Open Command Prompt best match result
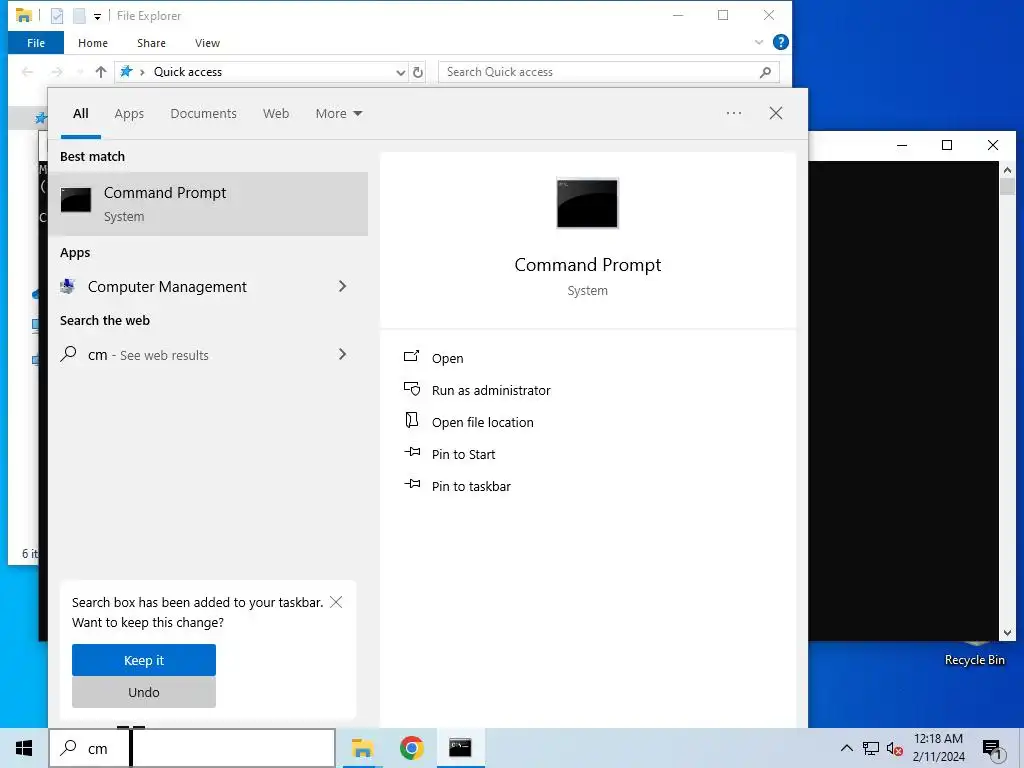Viewport: 1024px width, 768px height. pos(208,203)
